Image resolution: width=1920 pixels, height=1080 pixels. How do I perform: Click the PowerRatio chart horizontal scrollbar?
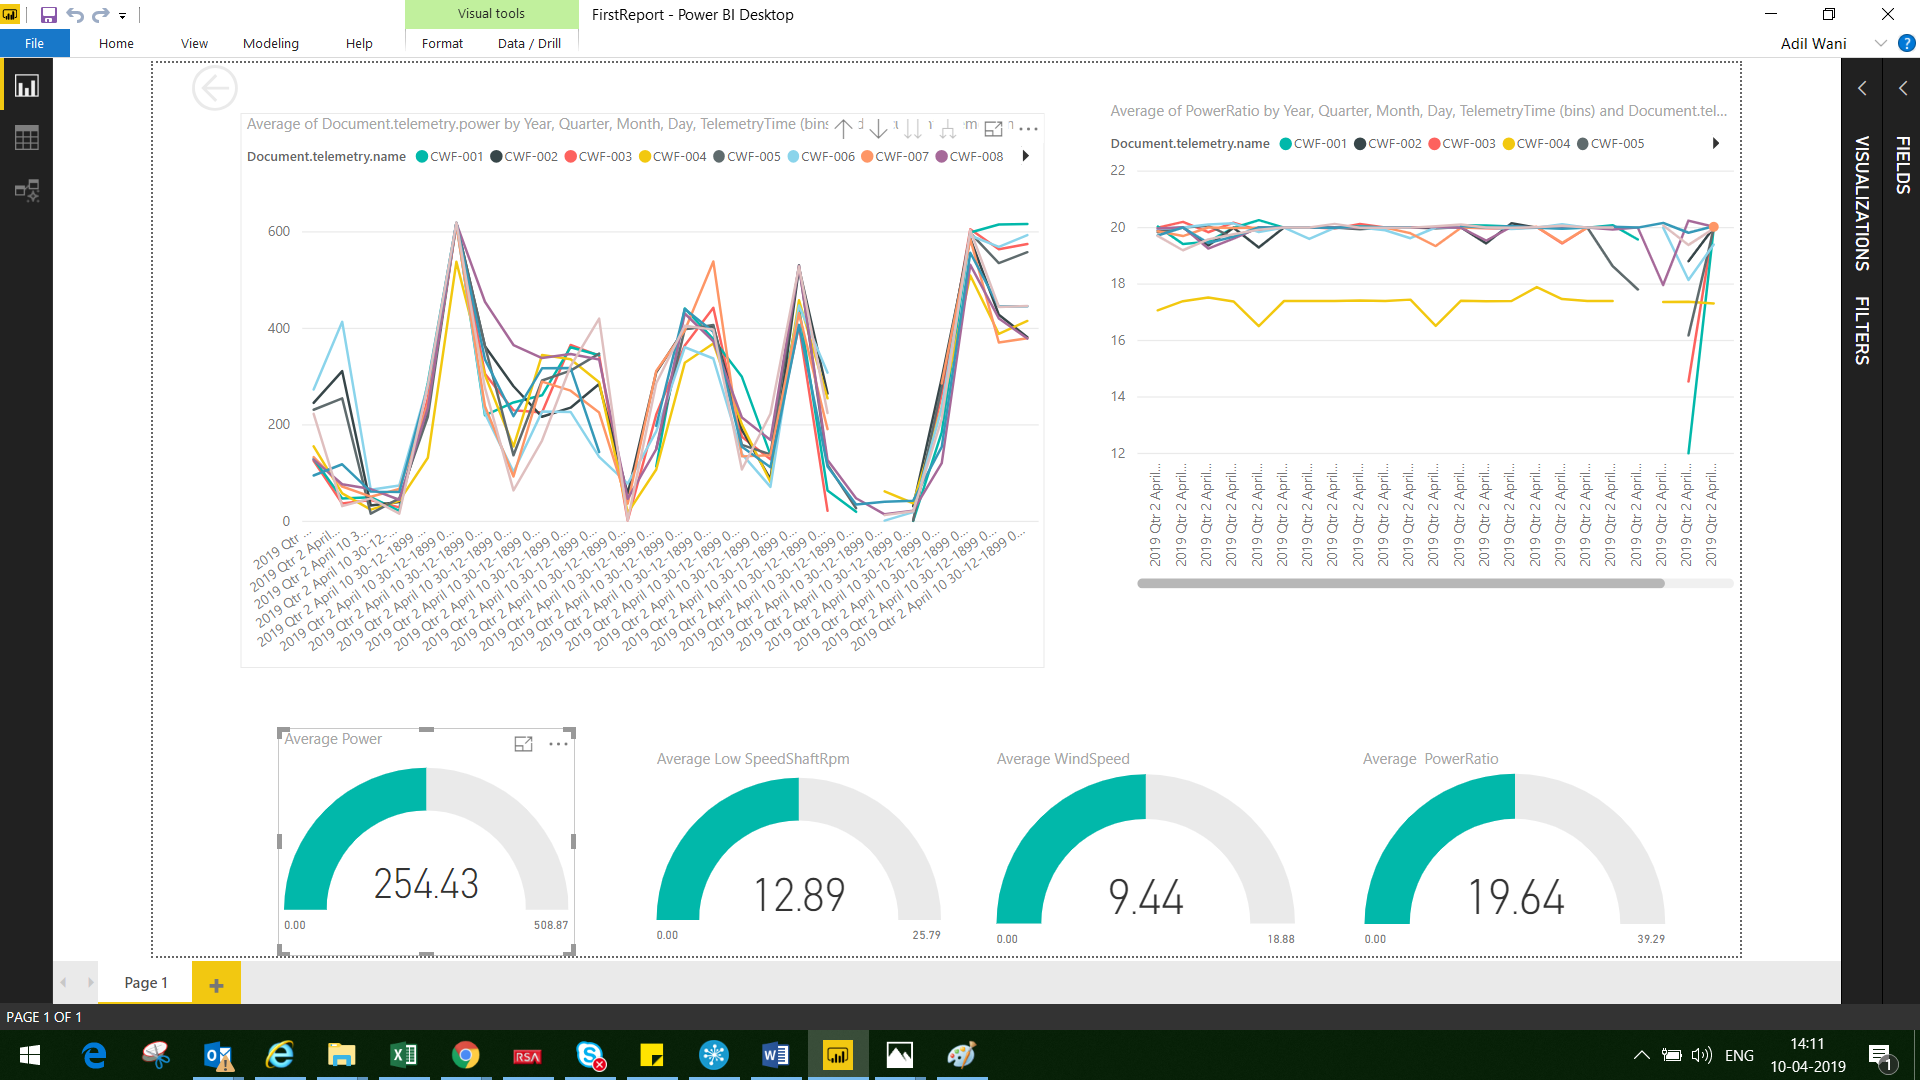1401,583
